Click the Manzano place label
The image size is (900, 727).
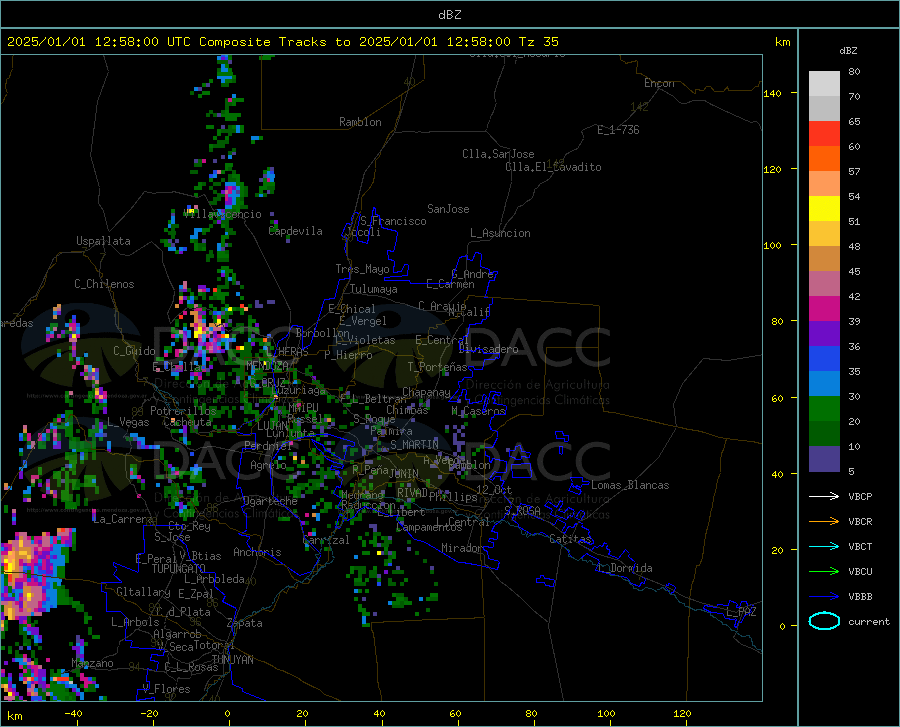92,663
